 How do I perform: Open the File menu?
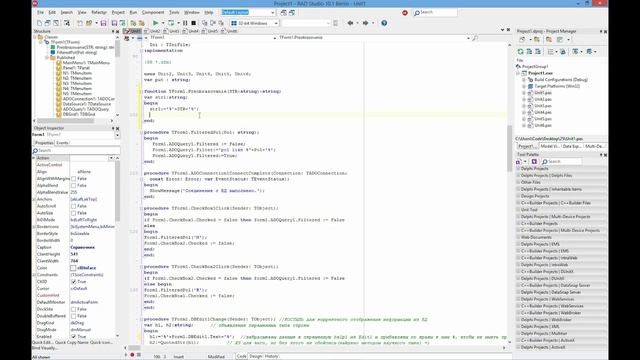pyautogui.click(x=40, y=13)
